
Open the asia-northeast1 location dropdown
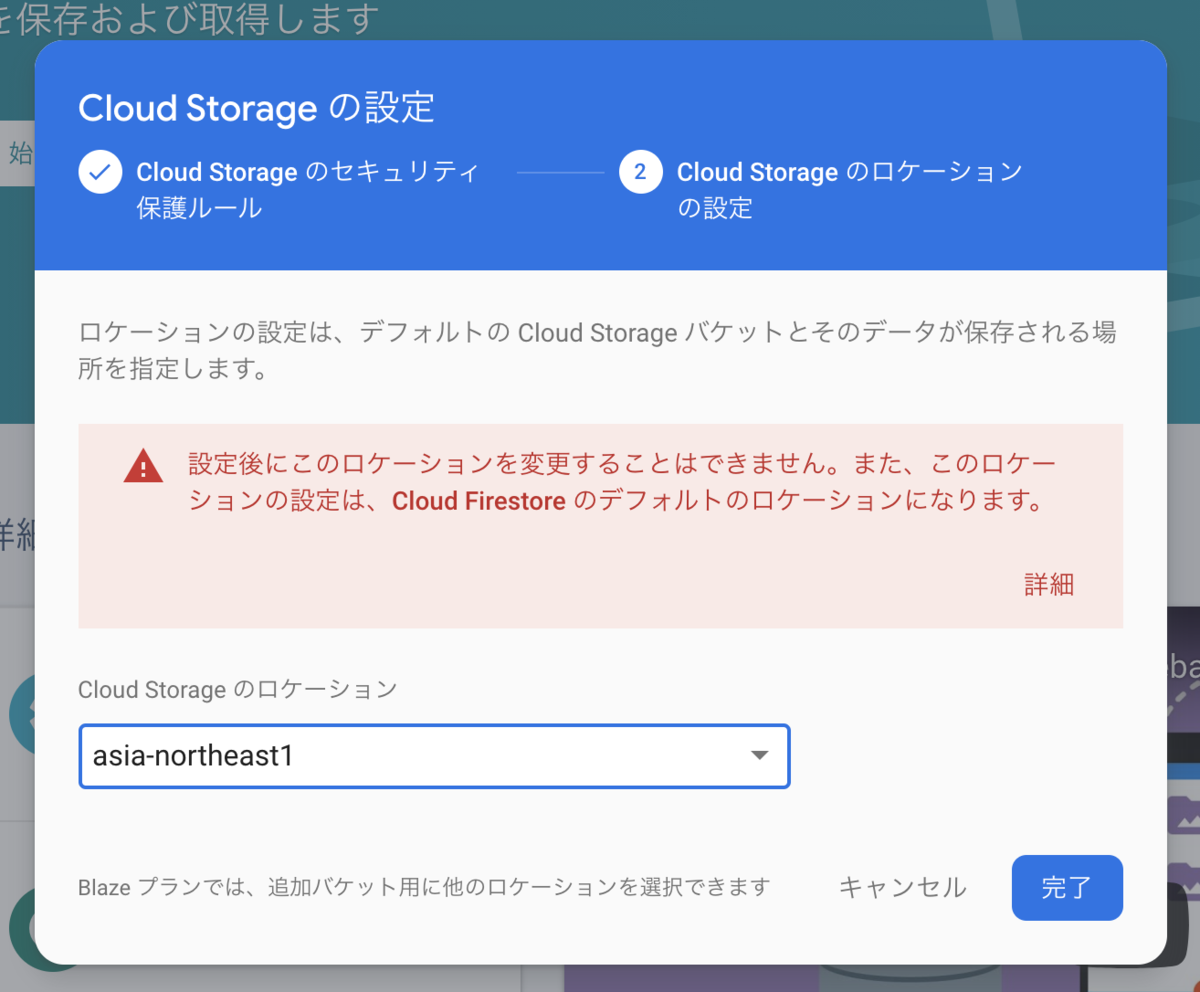pyautogui.click(x=434, y=756)
